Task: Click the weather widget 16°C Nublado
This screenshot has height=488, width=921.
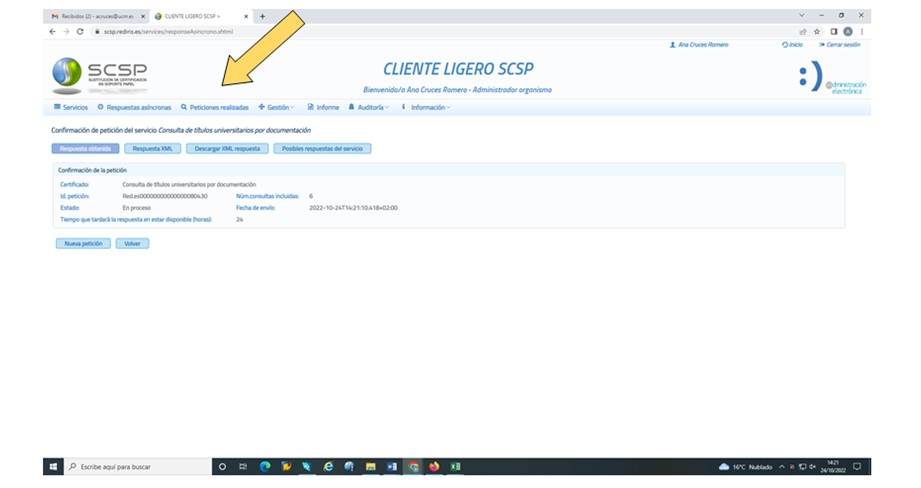Action: click(745, 467)
